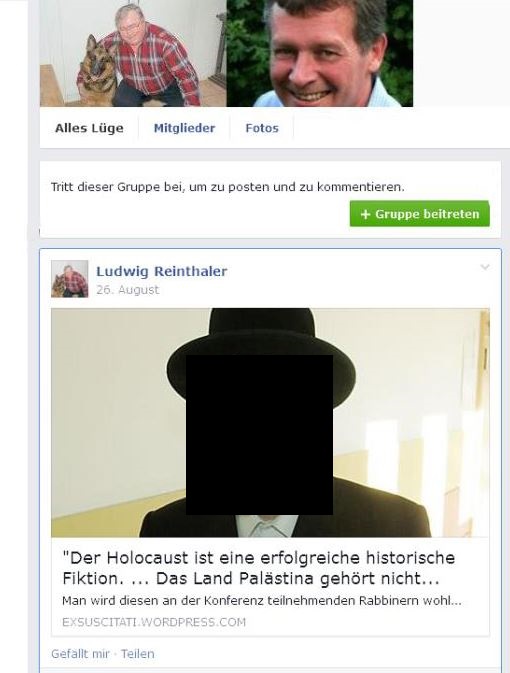Open Ludwig Reinthaler's small profile picture

pos(70,279)
